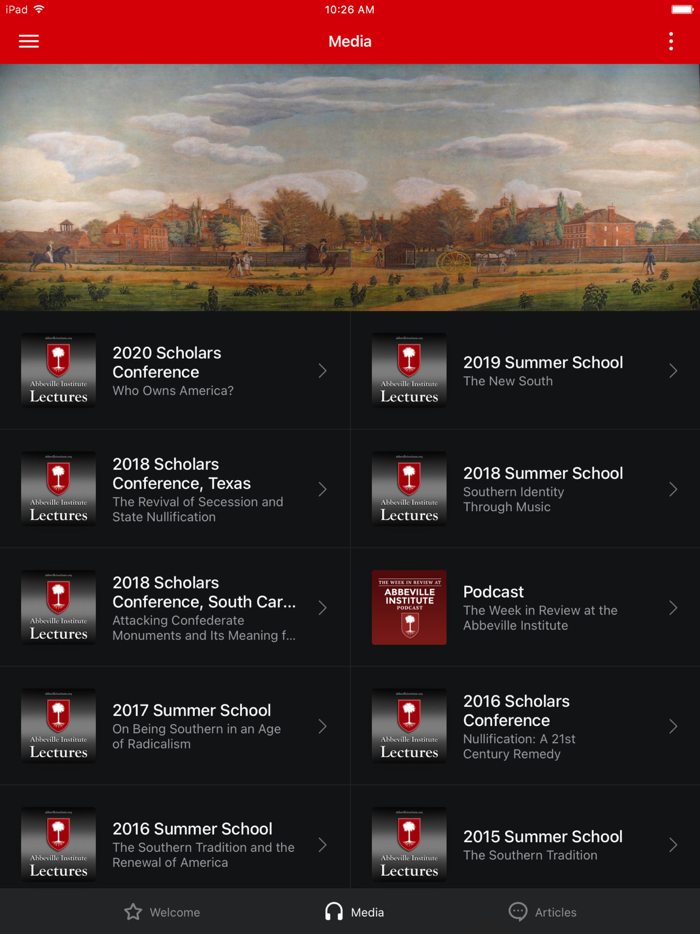700x934 pixels.
Task: Tap the Media headphones icon
Action: [334, 912]
